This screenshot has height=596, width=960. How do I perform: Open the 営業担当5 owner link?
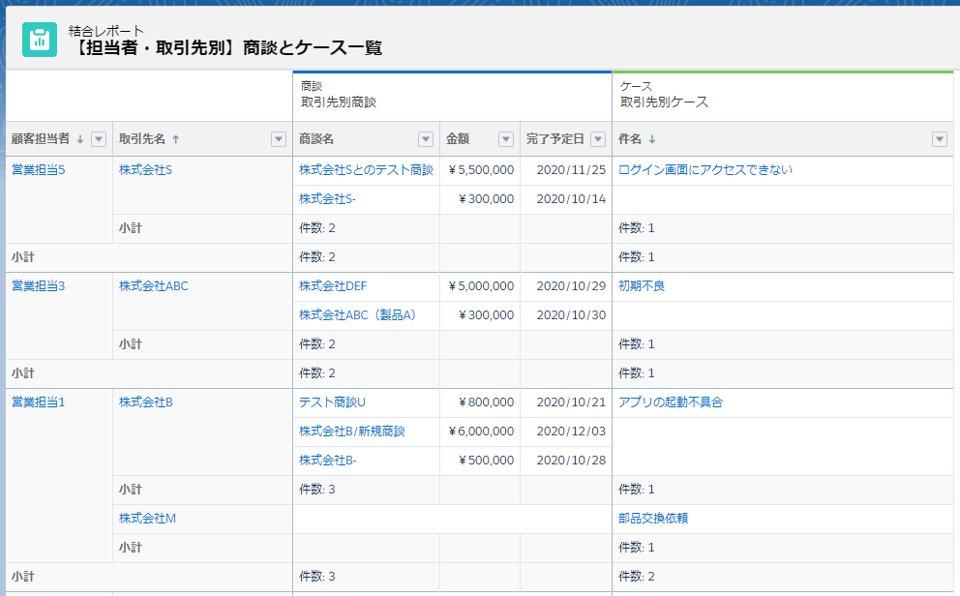pyautogui.click(x=38, y=170)
